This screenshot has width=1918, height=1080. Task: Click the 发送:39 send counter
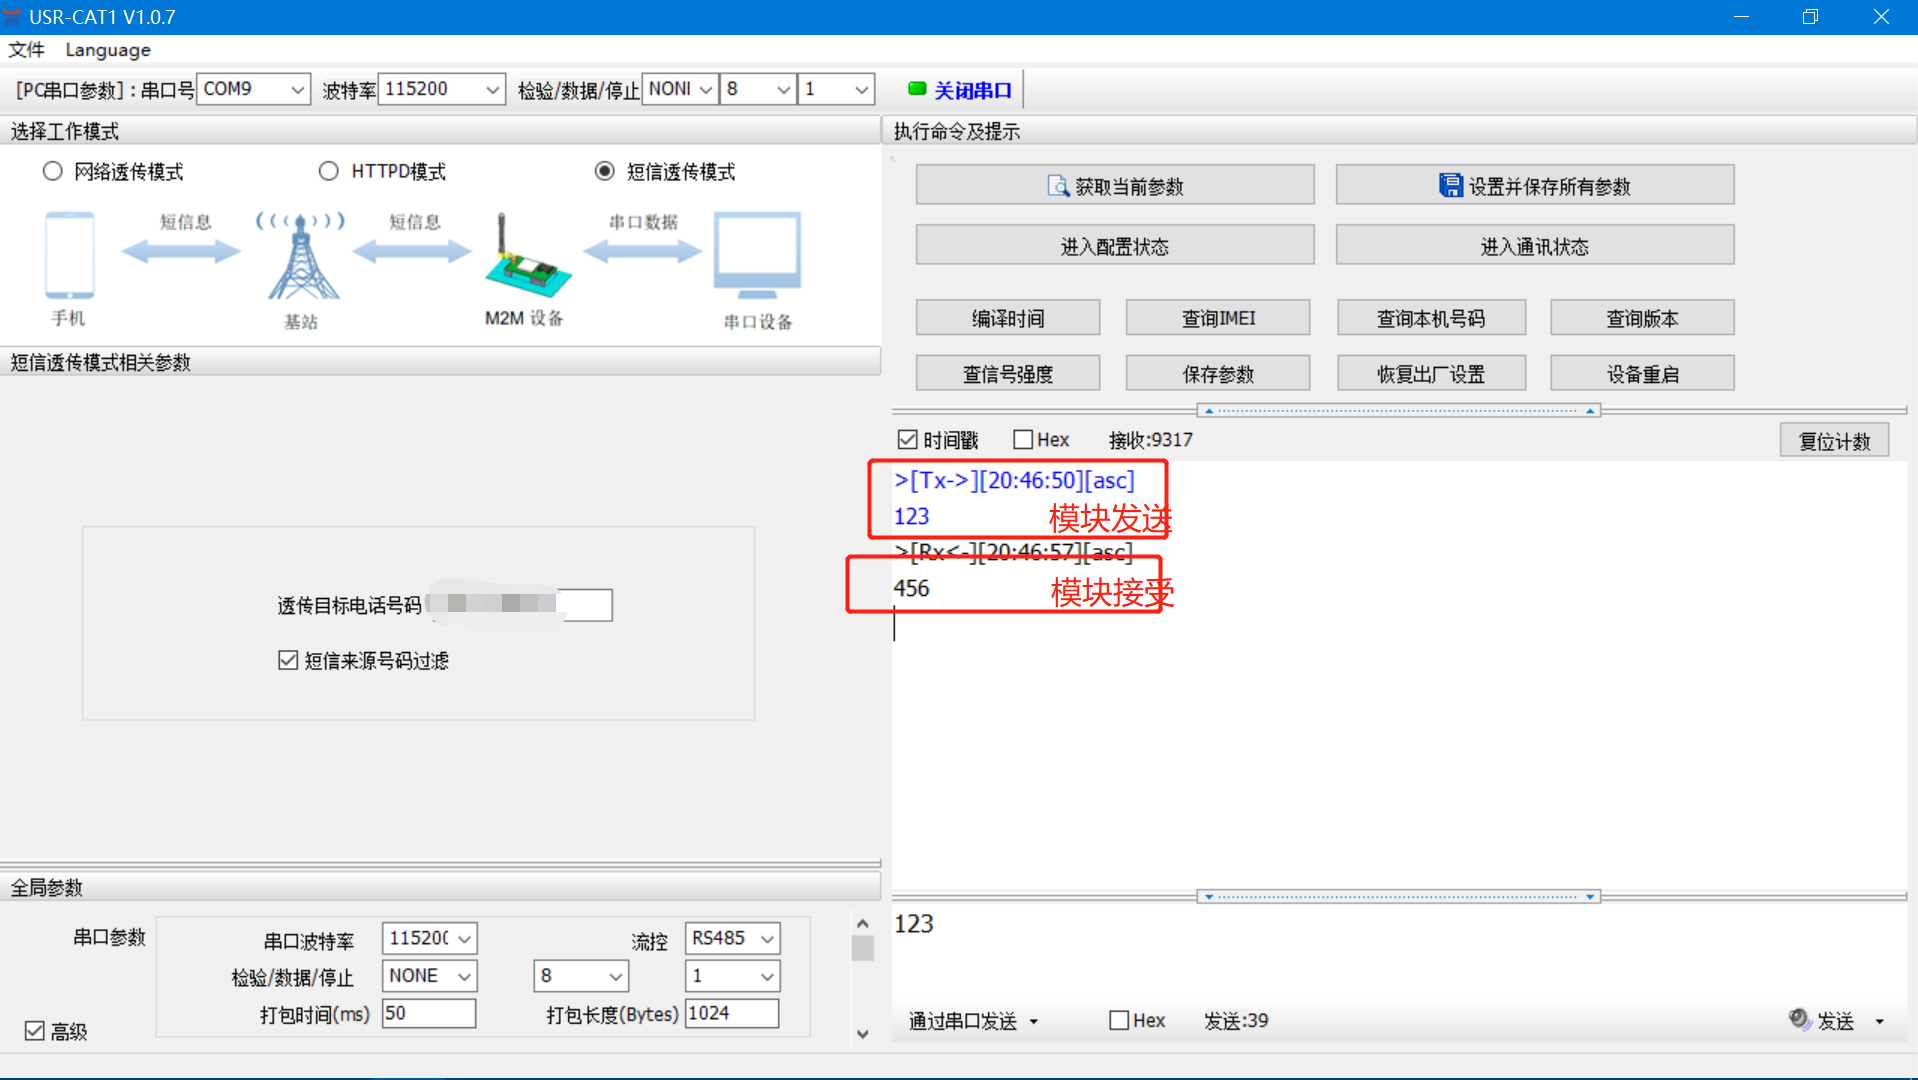(x=1236, y=1020)
